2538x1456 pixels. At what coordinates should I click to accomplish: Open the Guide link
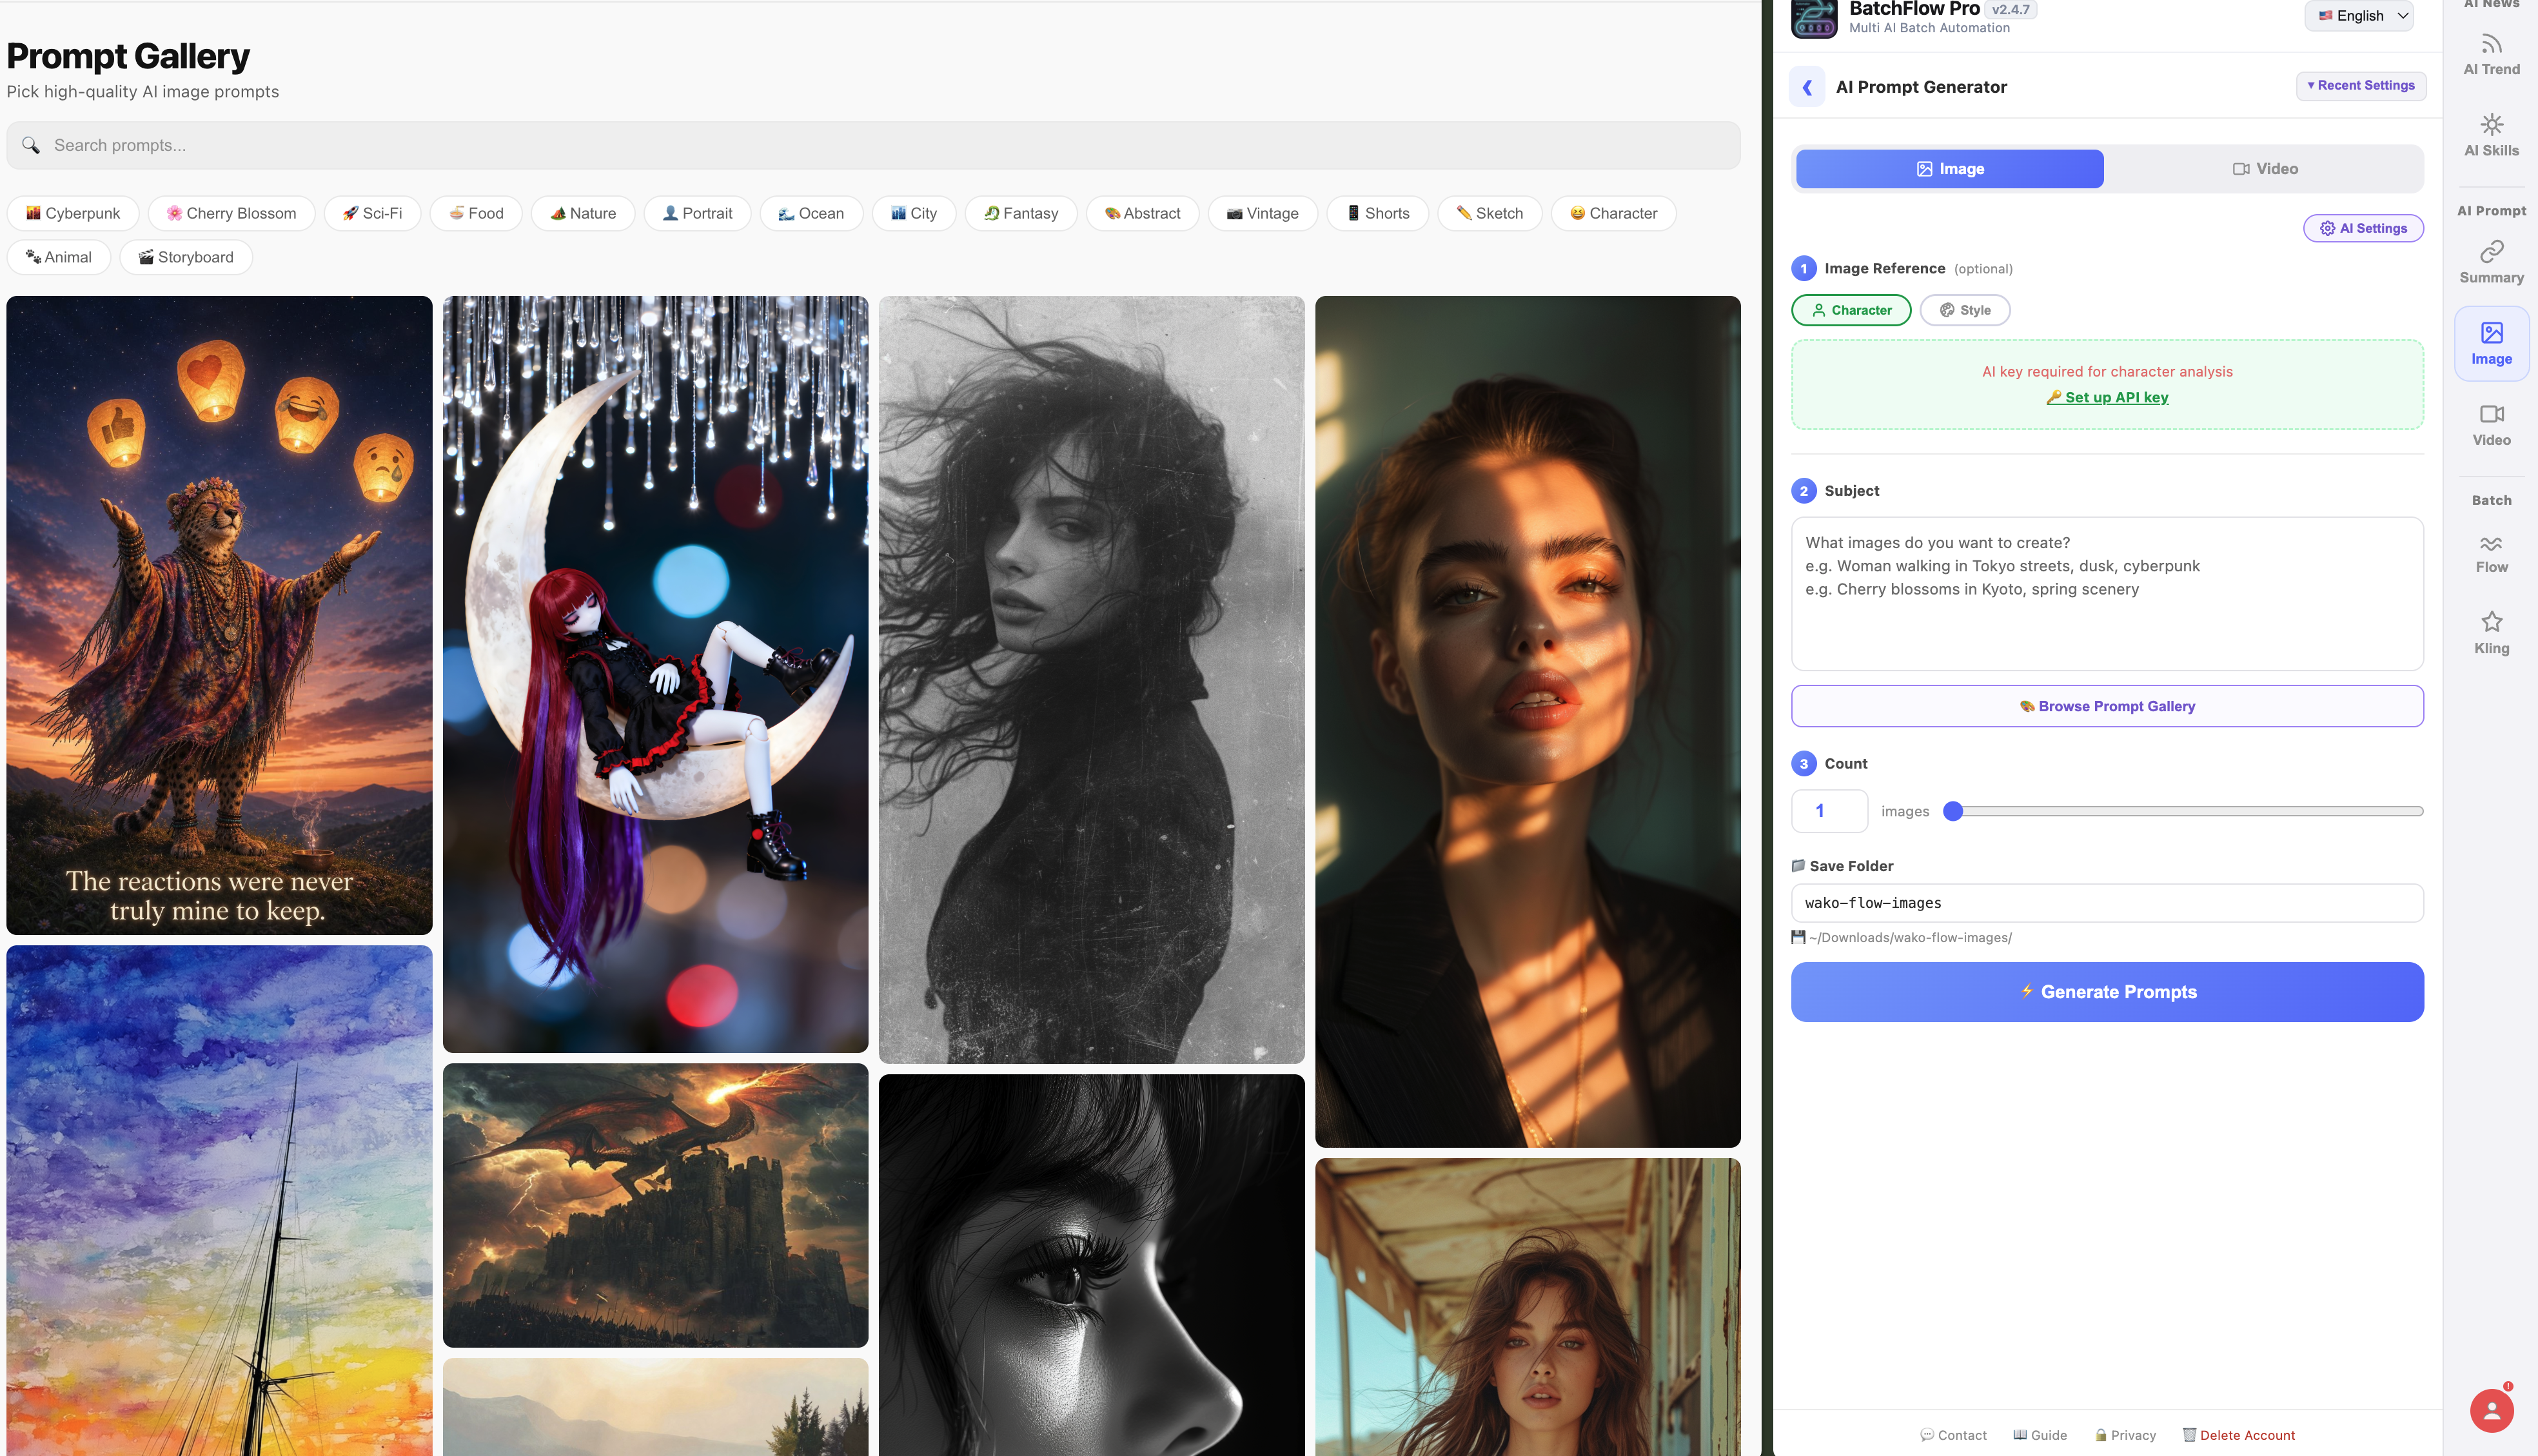[x=2039, y=1435]
